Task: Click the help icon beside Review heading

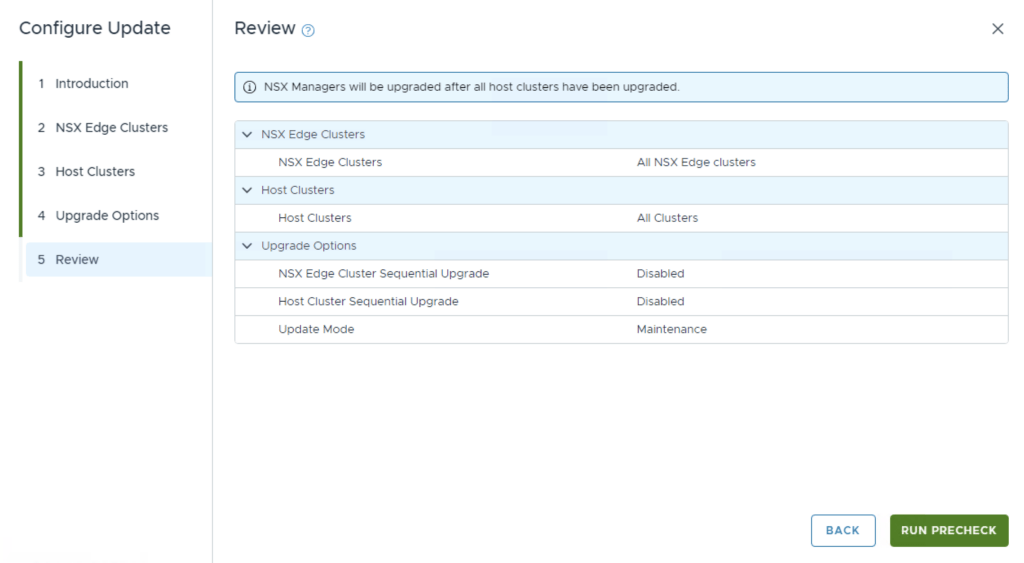Action: [308, 30]
